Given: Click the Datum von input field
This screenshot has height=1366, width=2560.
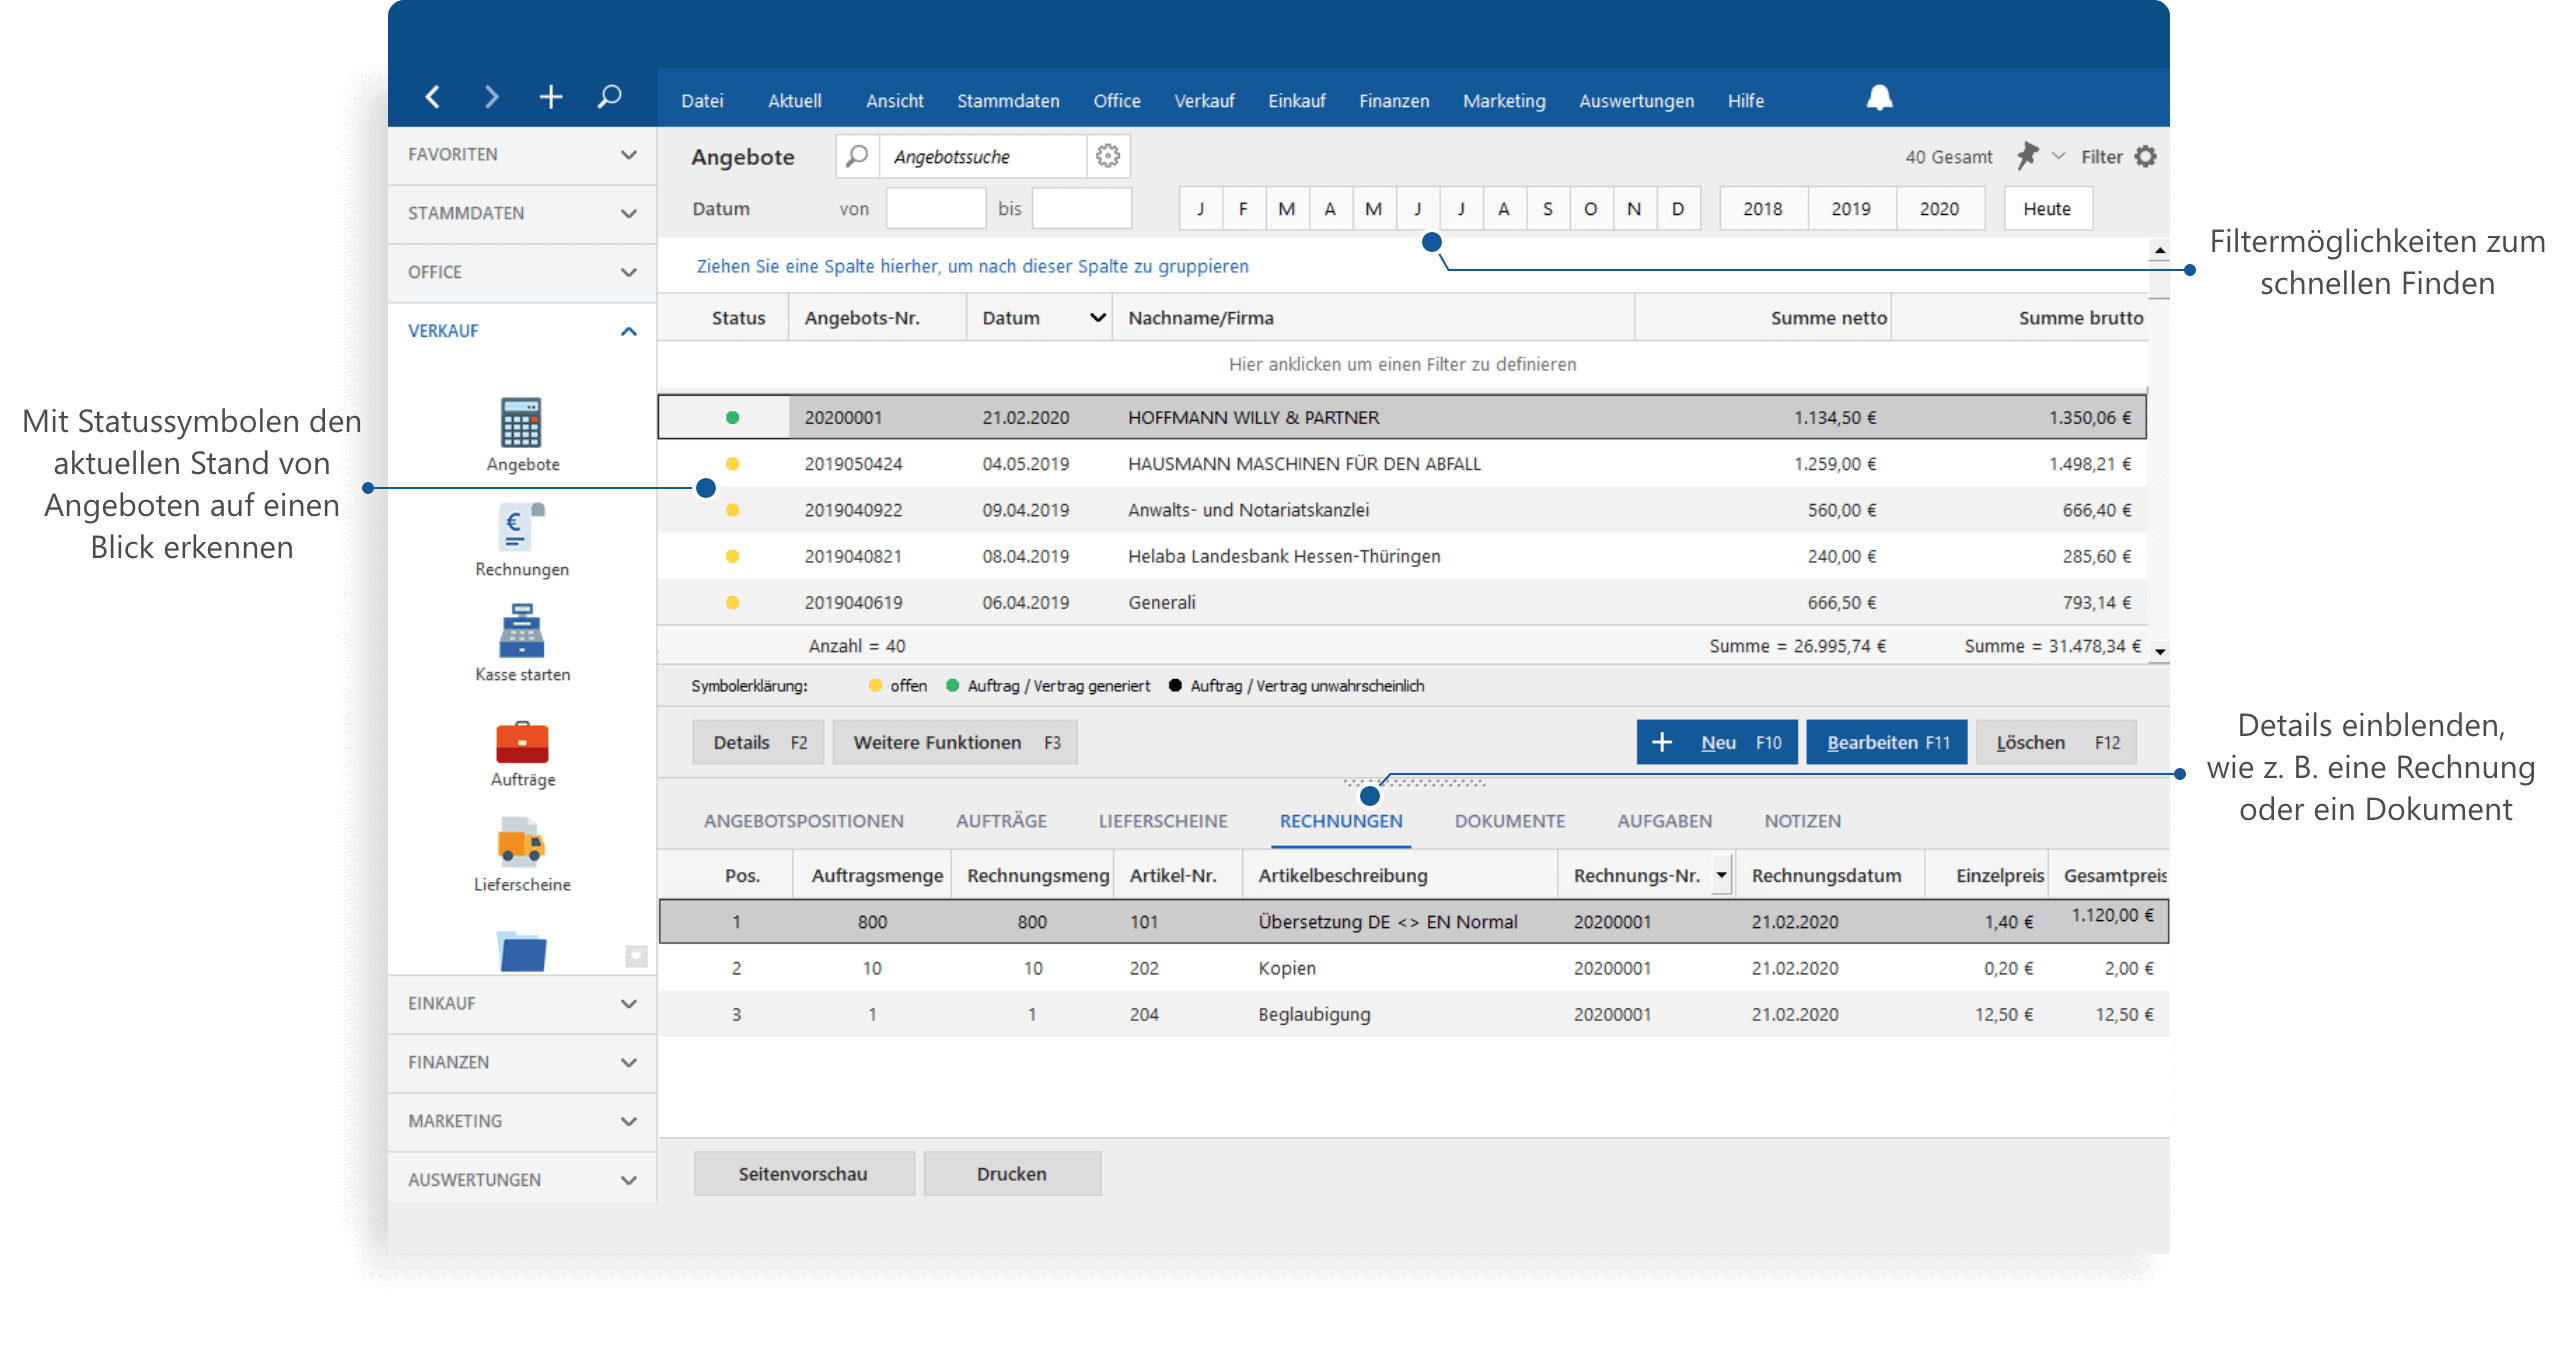Looking at the screenshot, I should tap(936, 209).
